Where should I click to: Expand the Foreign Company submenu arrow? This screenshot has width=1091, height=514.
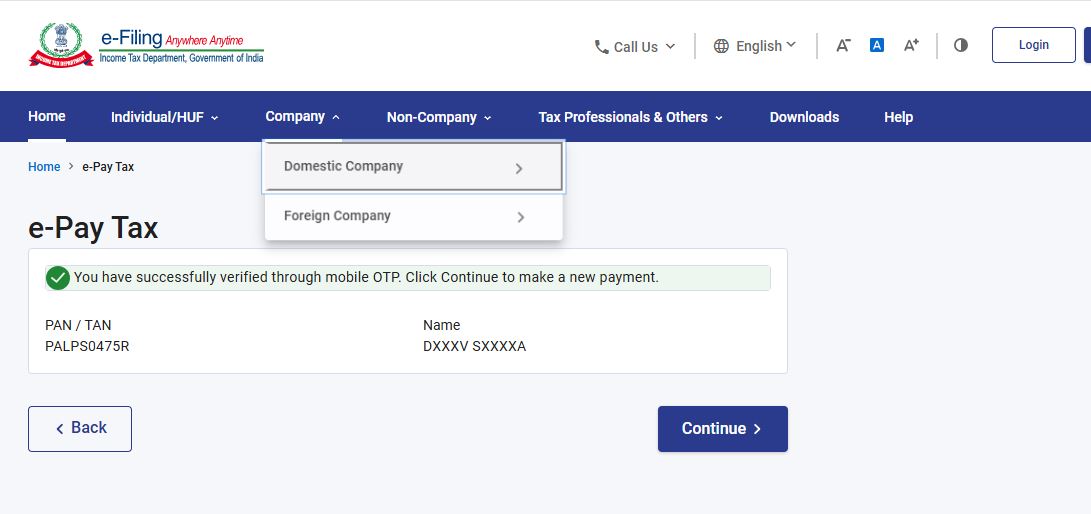tap(520, 217)
